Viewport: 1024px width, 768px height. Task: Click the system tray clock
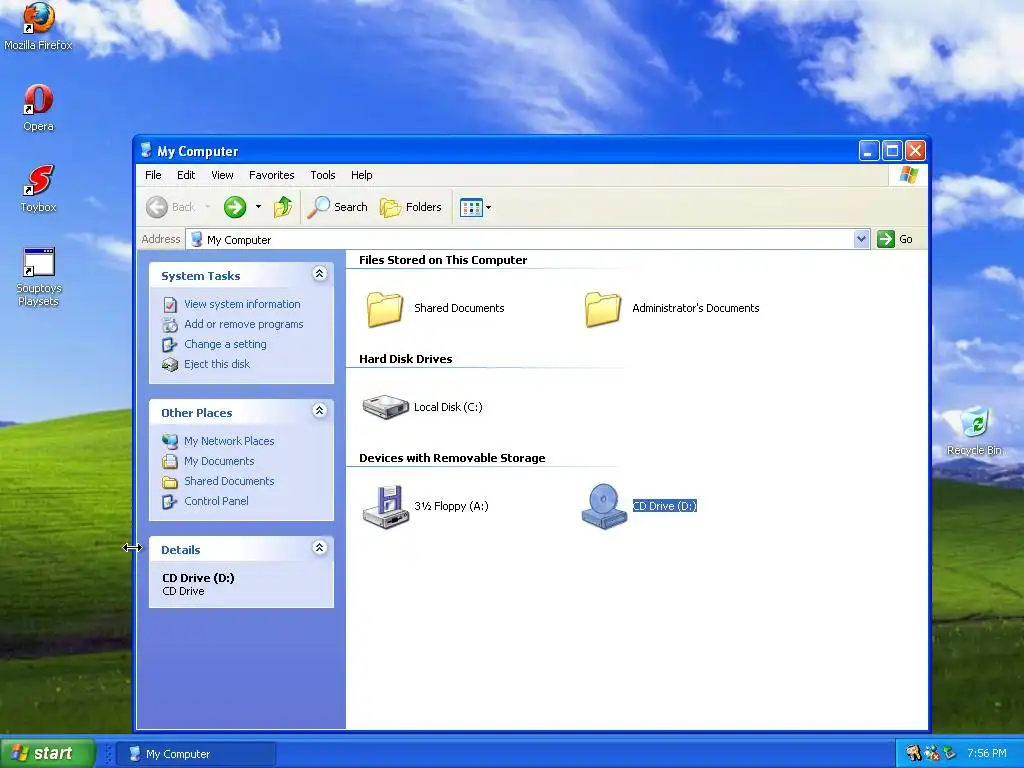(987, 754)
